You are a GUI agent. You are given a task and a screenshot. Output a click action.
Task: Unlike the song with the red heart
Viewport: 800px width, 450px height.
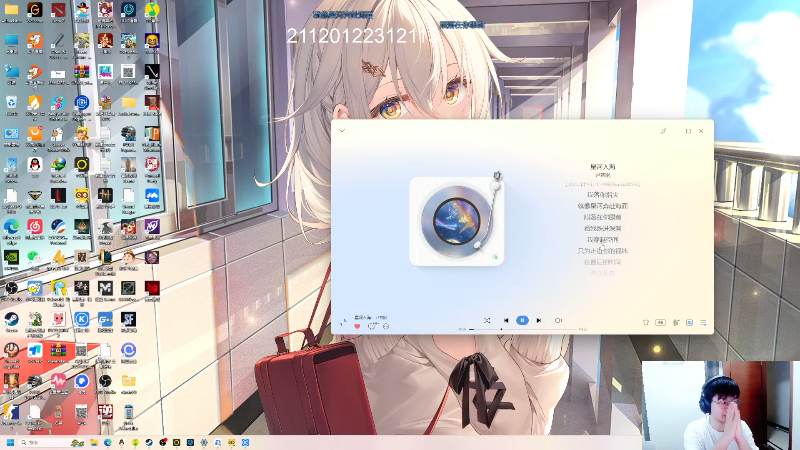click(357, 326)
